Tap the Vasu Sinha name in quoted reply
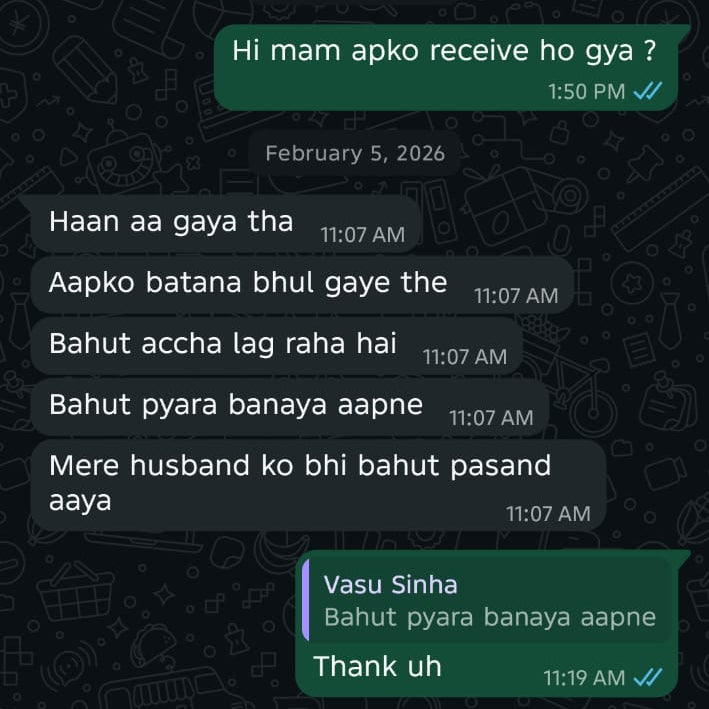 [391, 584]
